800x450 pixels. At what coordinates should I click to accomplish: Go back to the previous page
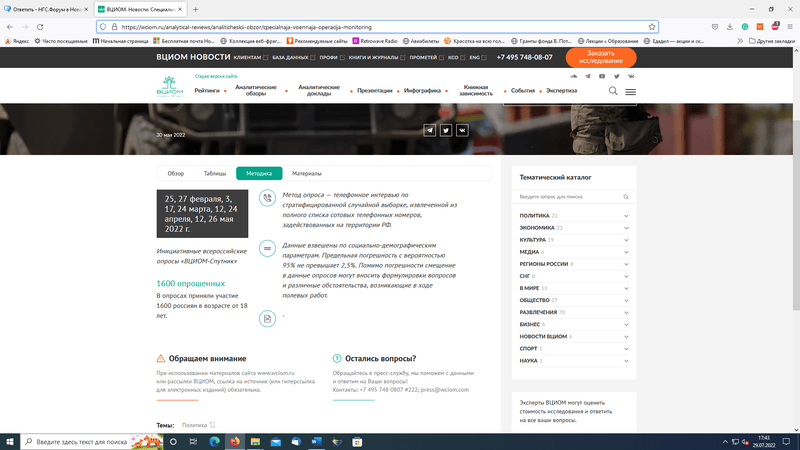[10, 27]
